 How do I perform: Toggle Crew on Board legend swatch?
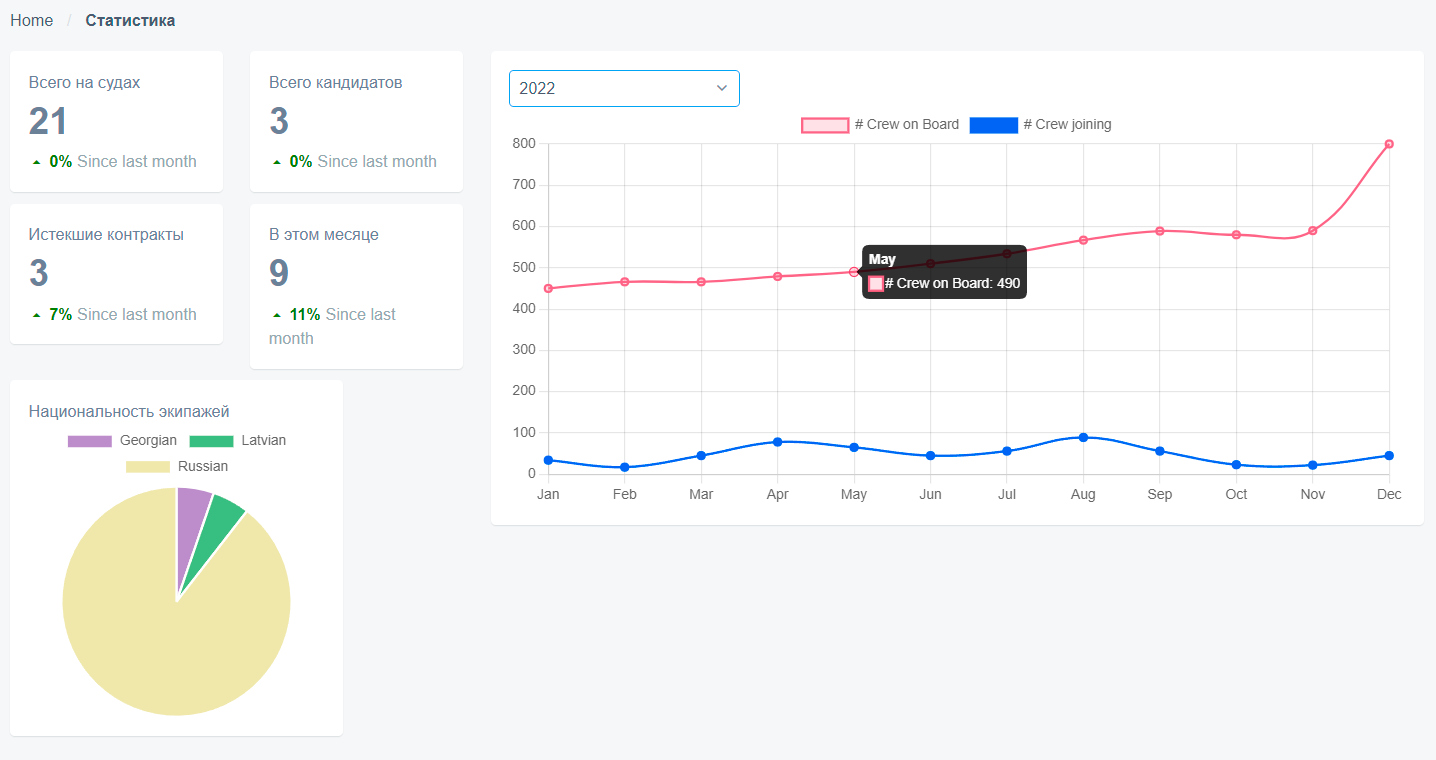pyautogui.click(x=824, y=125)
